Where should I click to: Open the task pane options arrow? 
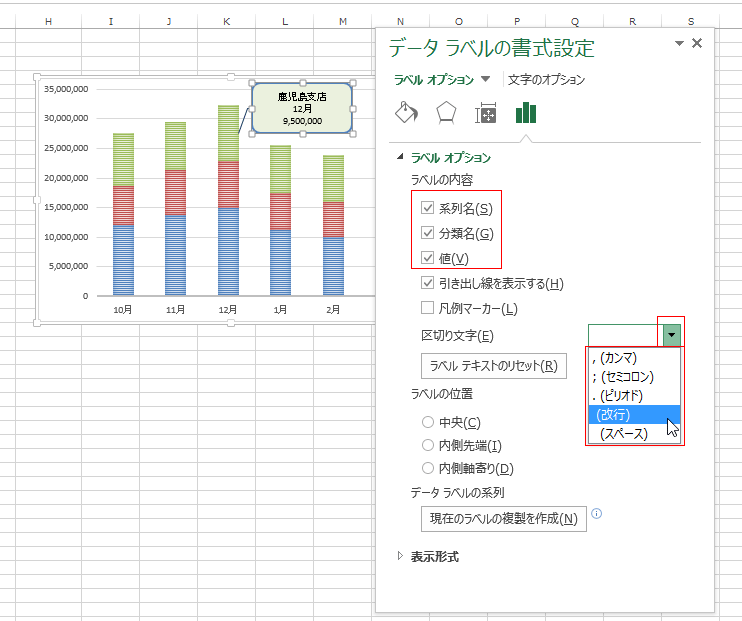[679, 43]
